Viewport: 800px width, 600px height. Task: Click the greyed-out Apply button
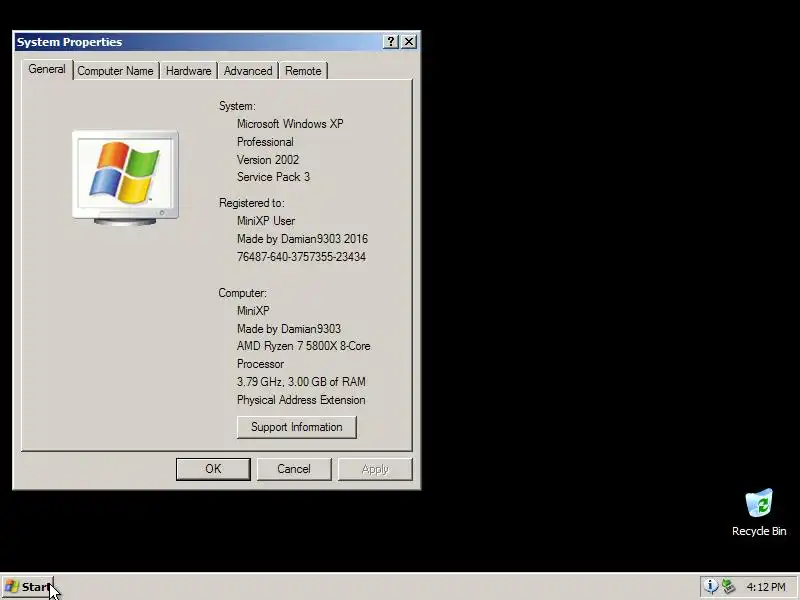point(375,469)
